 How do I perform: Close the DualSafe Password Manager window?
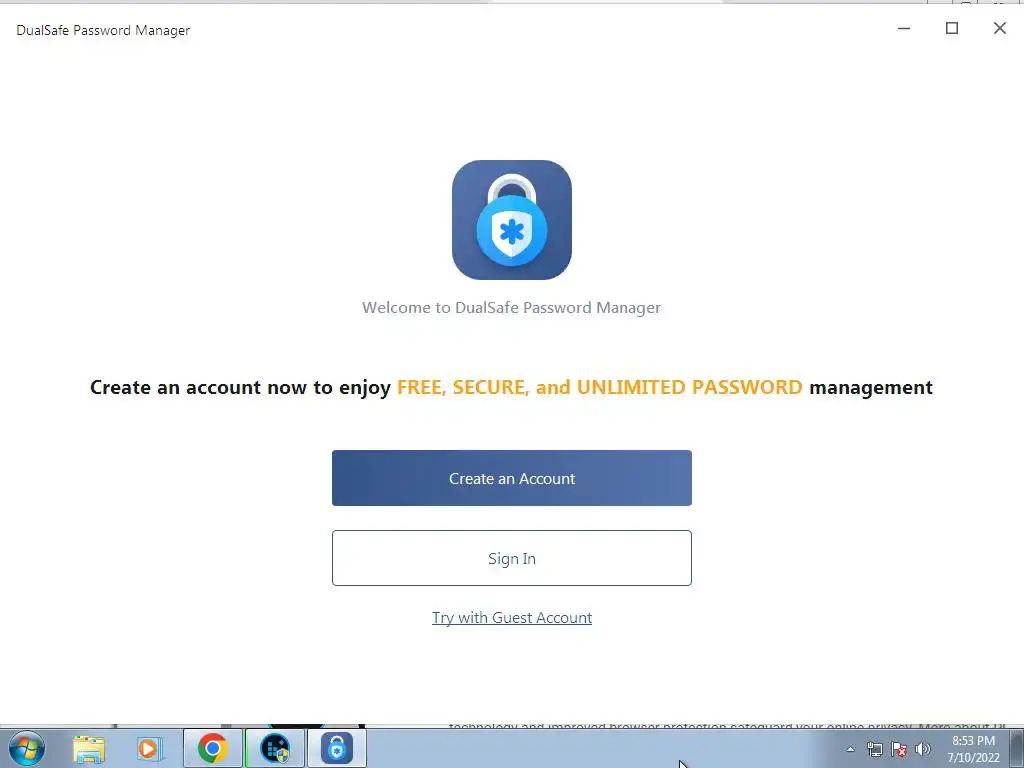pyautogui.click(x=1000, y=28)
